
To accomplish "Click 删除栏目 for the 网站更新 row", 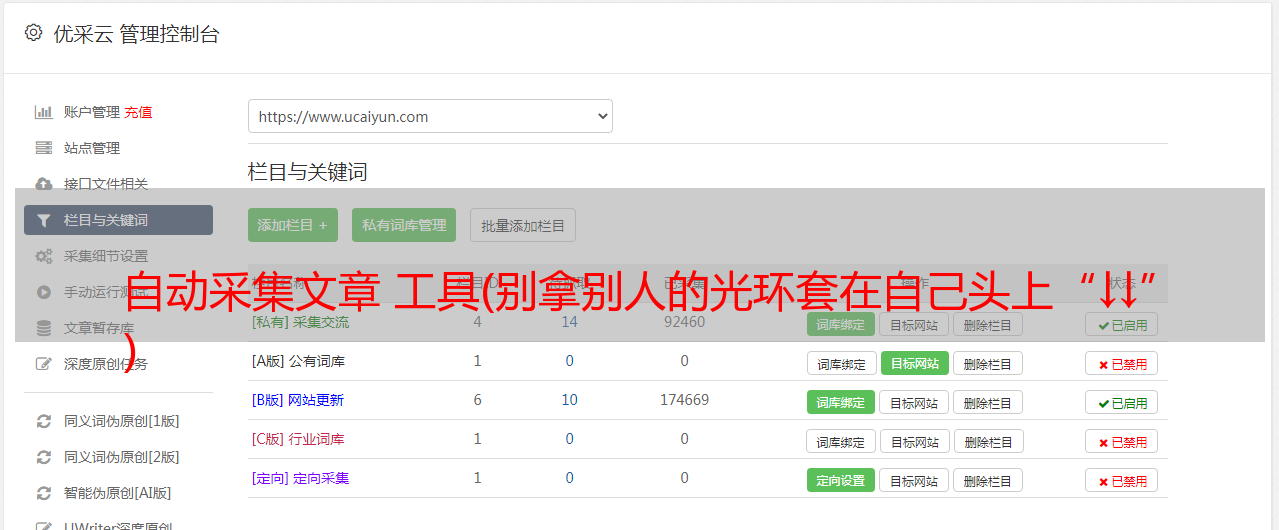I will click(988, 402).
